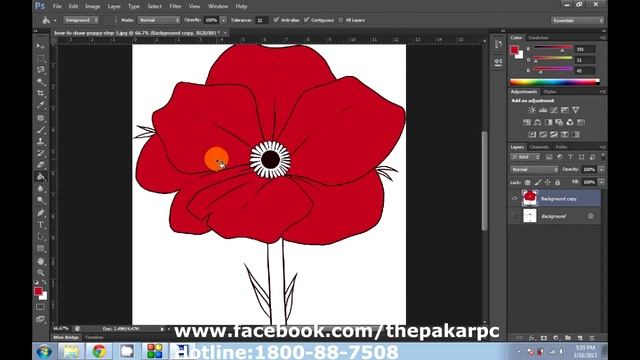Open the Timeline panel tab

click(x=94, y=337)
